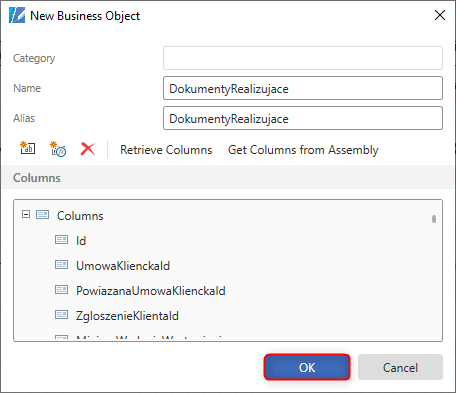Viewport: 456px width, 393px height.
Task: Click the New Column toolbar icon
Action: tap(28, 149)
